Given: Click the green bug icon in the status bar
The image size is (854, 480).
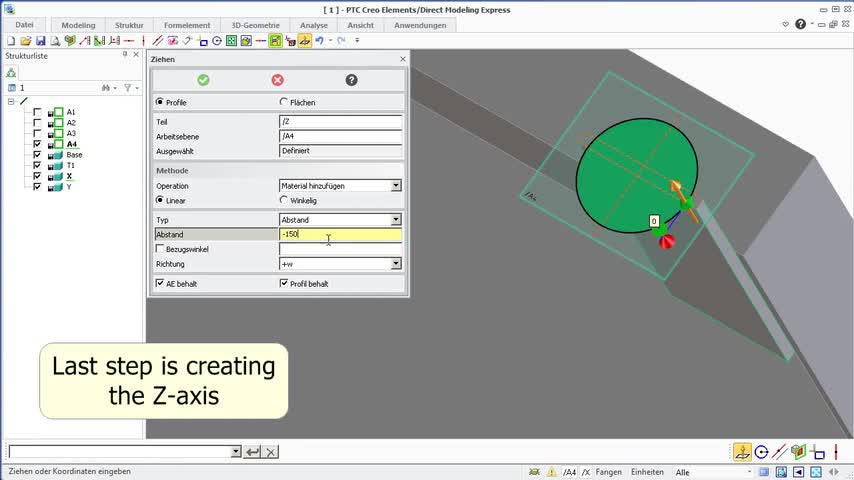Looking at the screenshot, I should click(534, 472).
